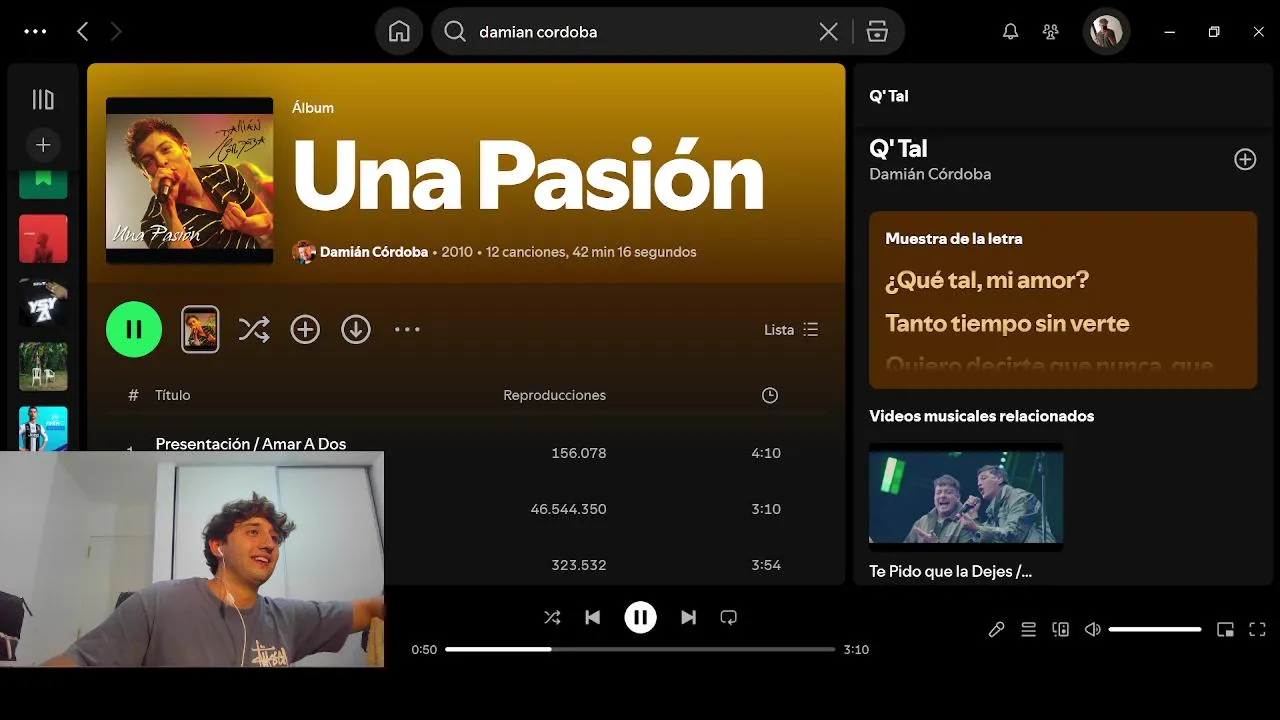
Task: Go back with the left arrow
Action: pos(83,32)
